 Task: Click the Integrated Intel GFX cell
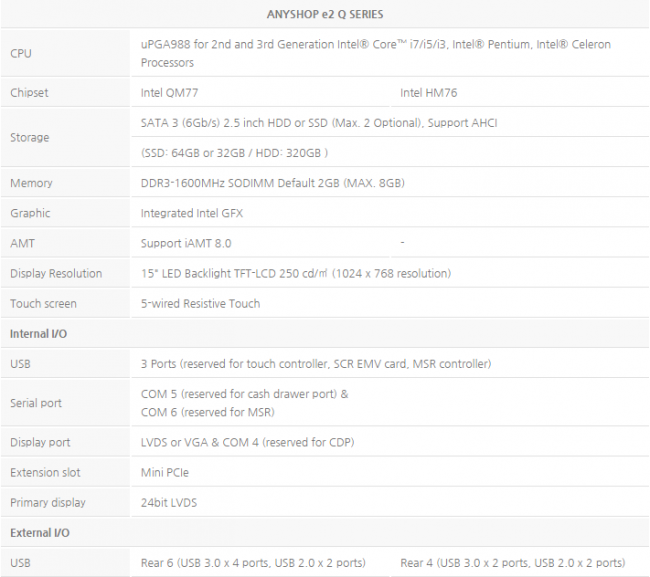pyautogui.click(x=192, y=213)
